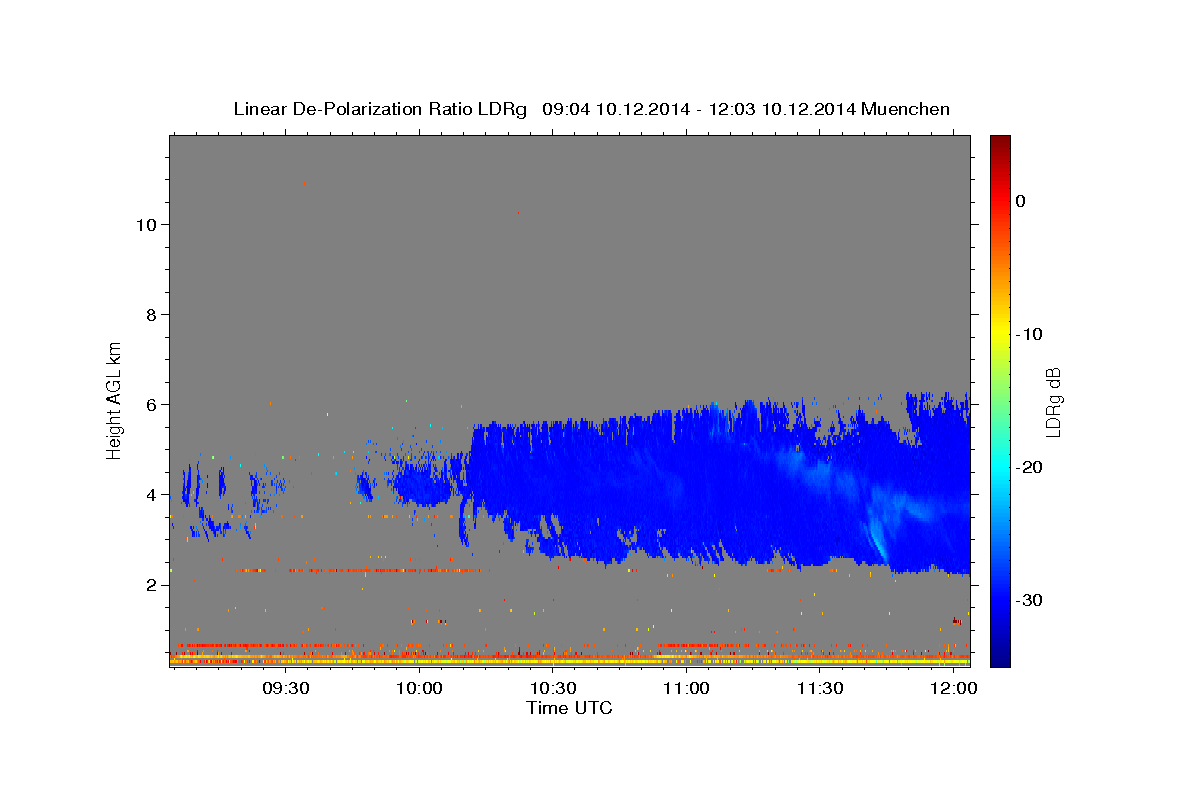This screenshot has height=800, width=1200.
Task: Click the colorbar value -30
Action: [x=1029, y=600]
